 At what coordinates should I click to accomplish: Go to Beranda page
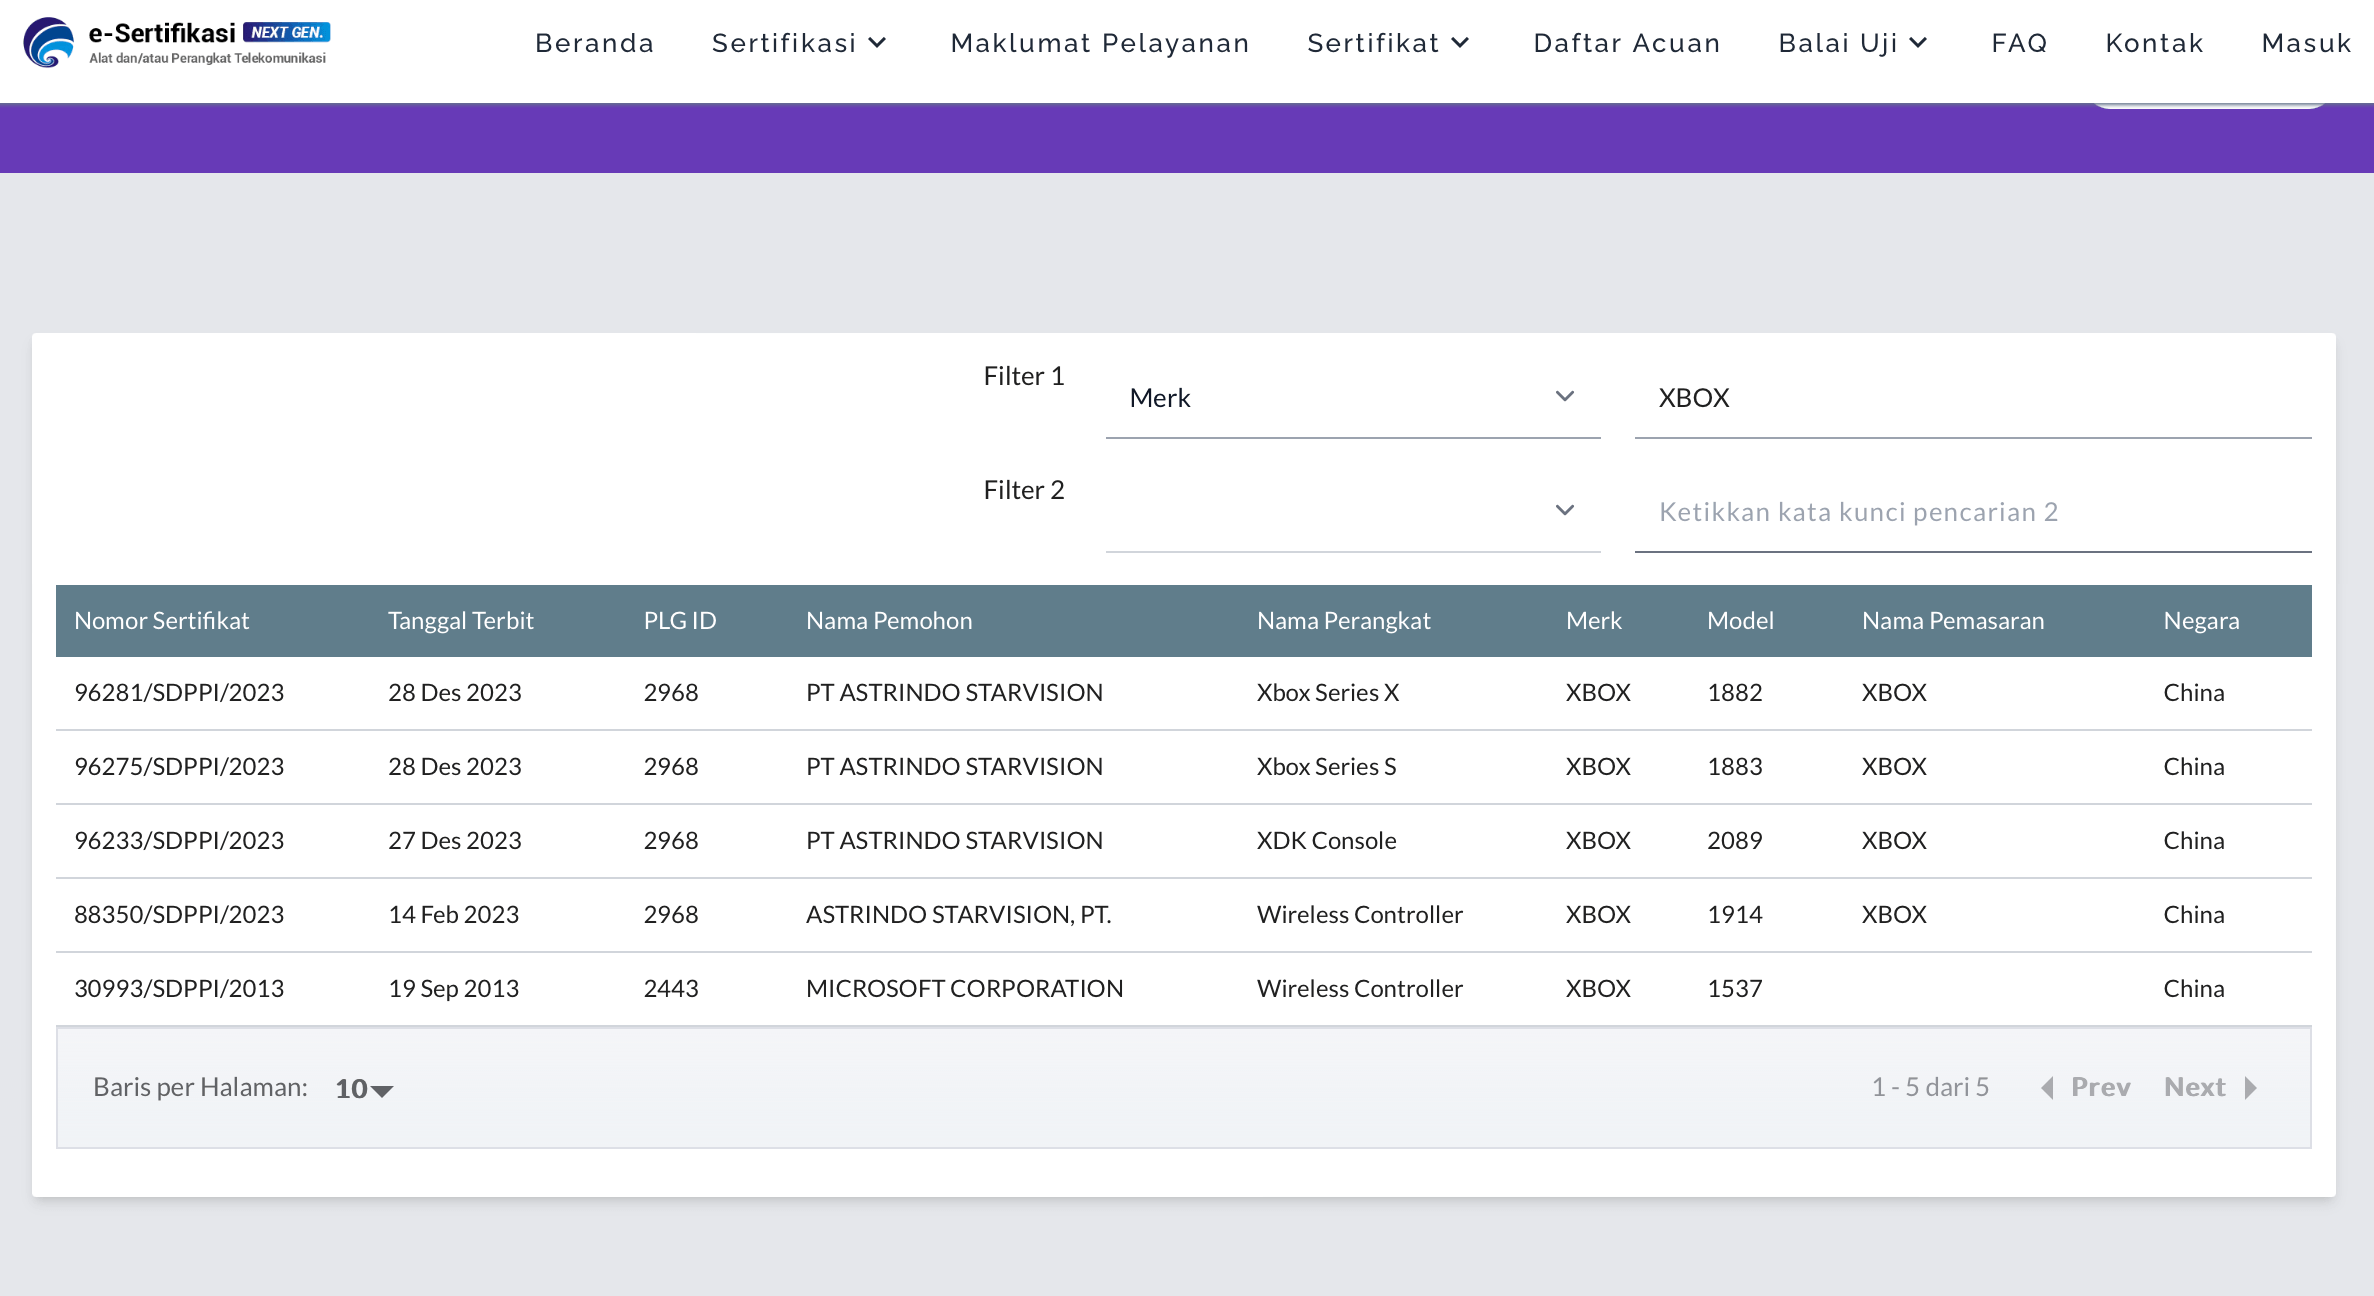click(595, 43)
